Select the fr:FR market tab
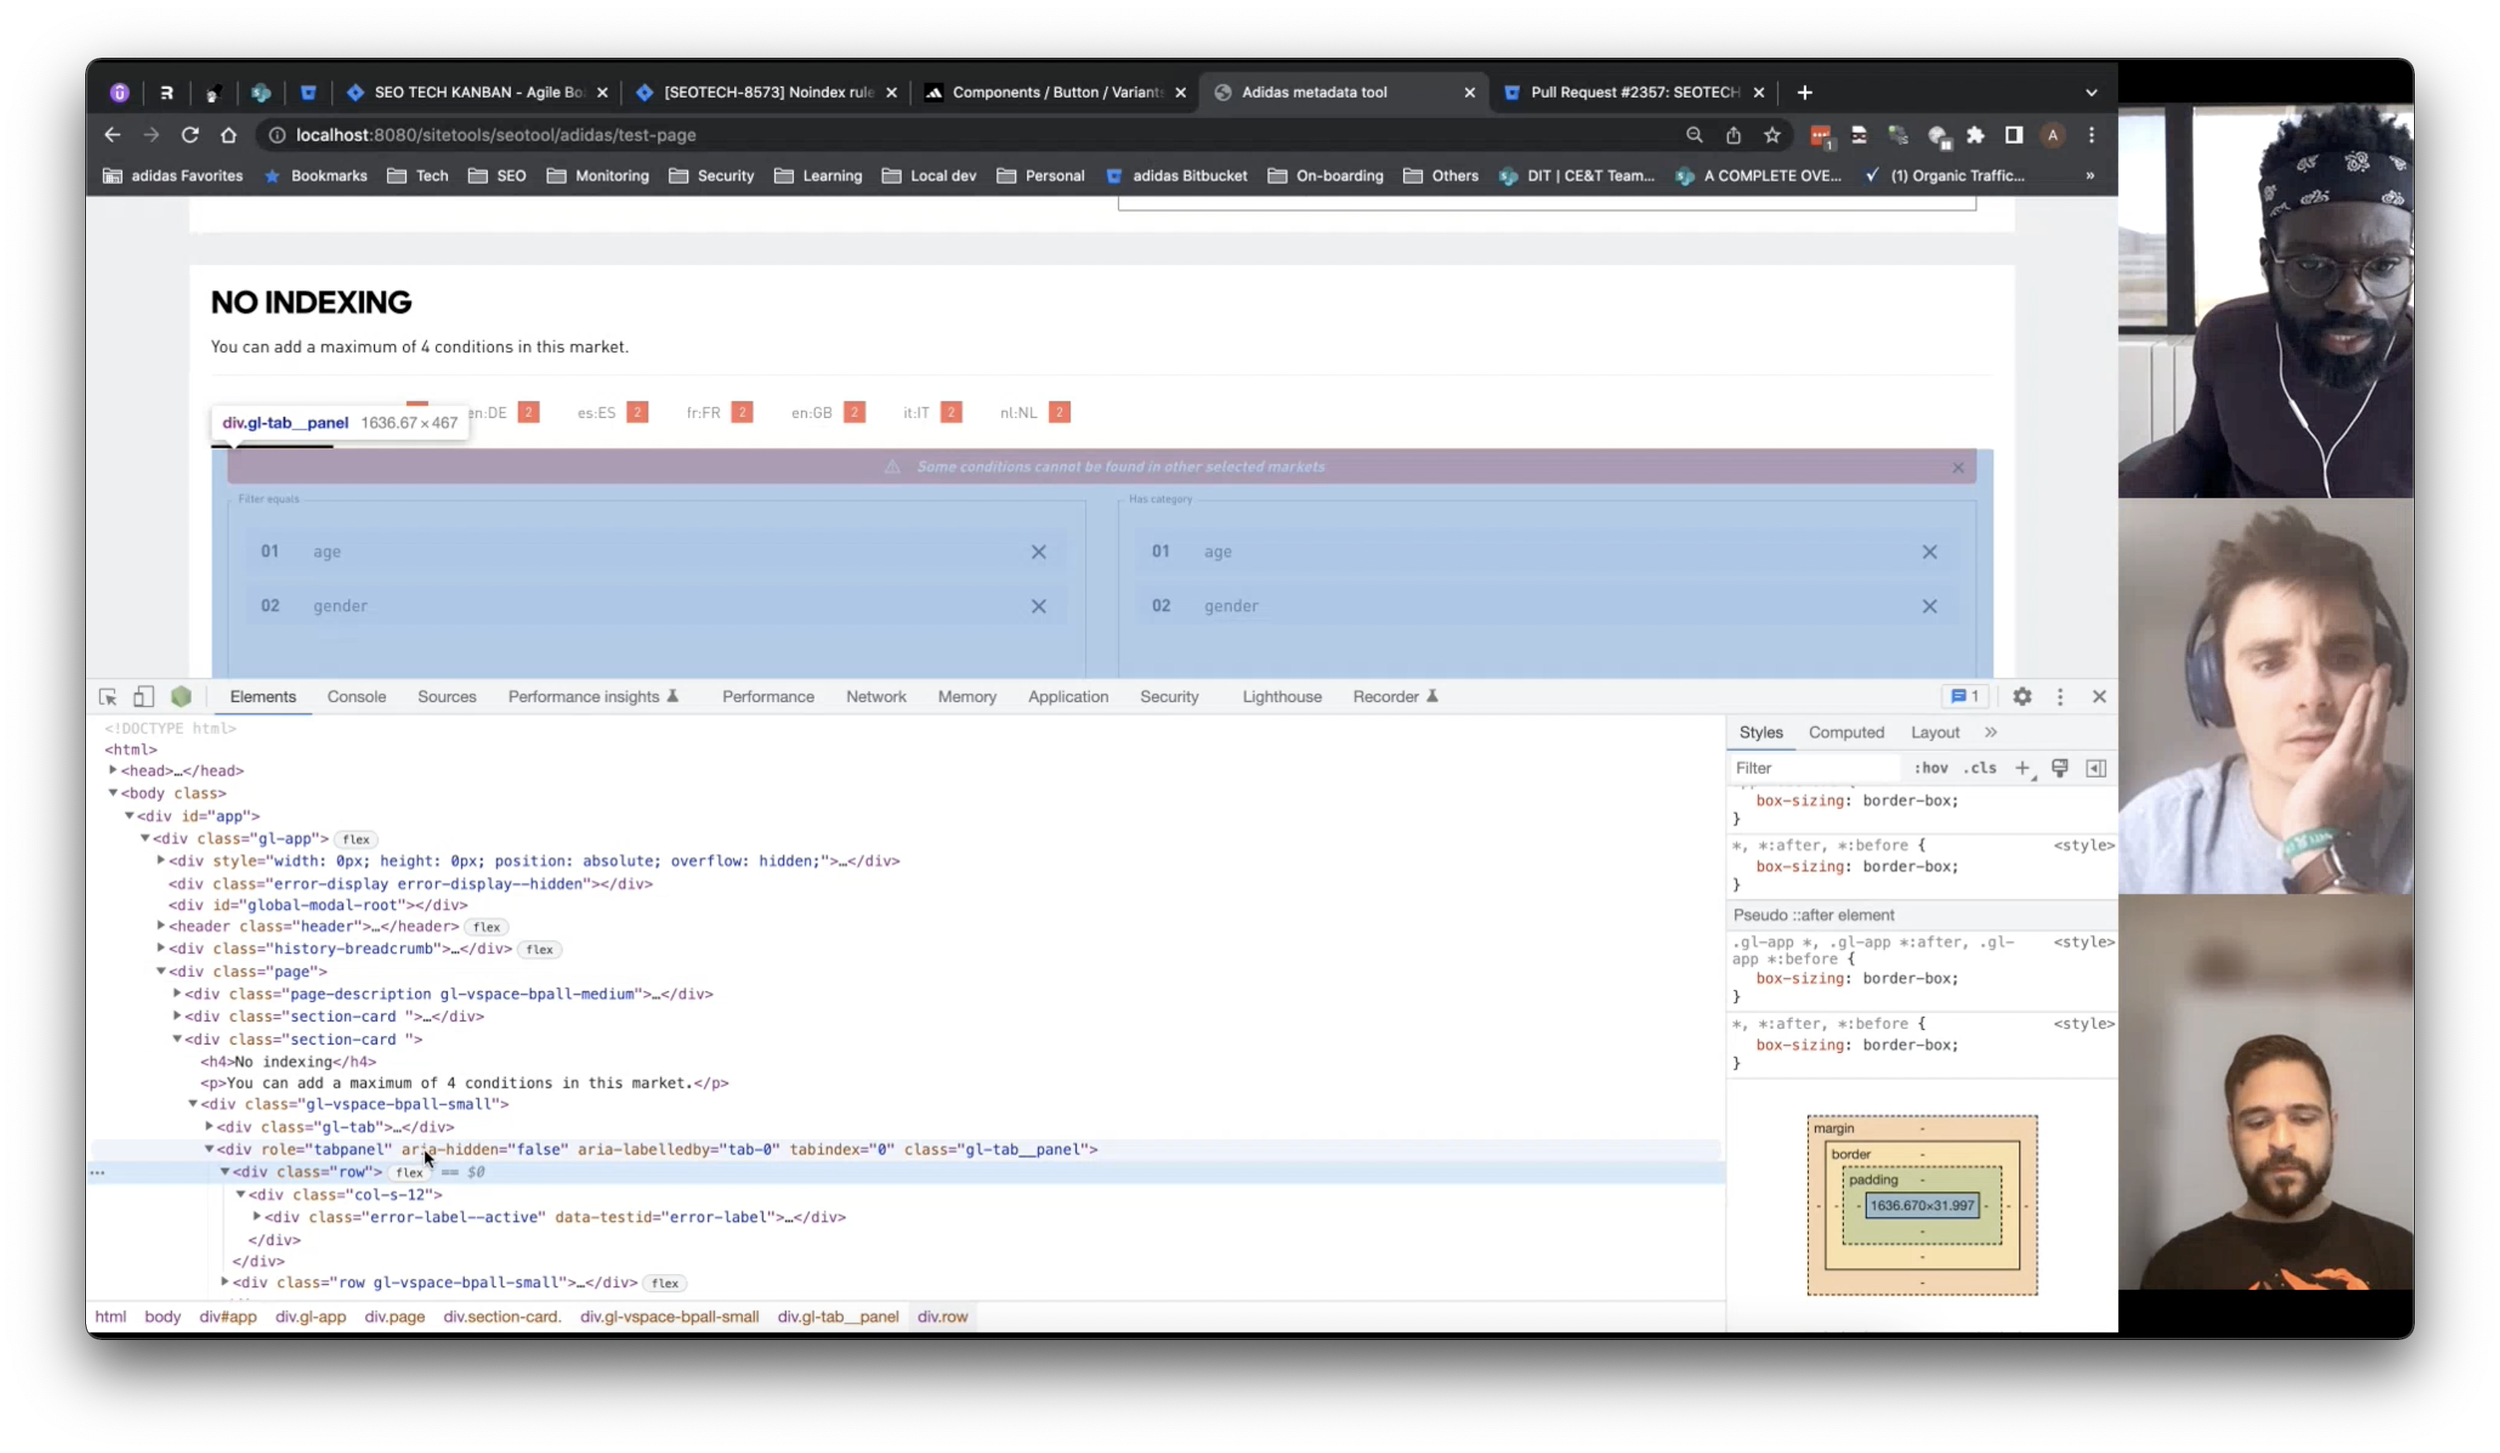Viewport: 2500px width, 1453px height. (x=703, y=413)
